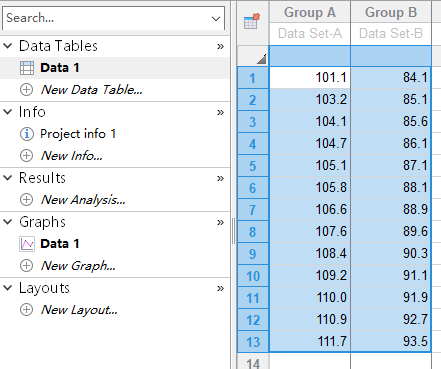
Task: Select the cell containing 104.7
Action: [x=310, y=144]
